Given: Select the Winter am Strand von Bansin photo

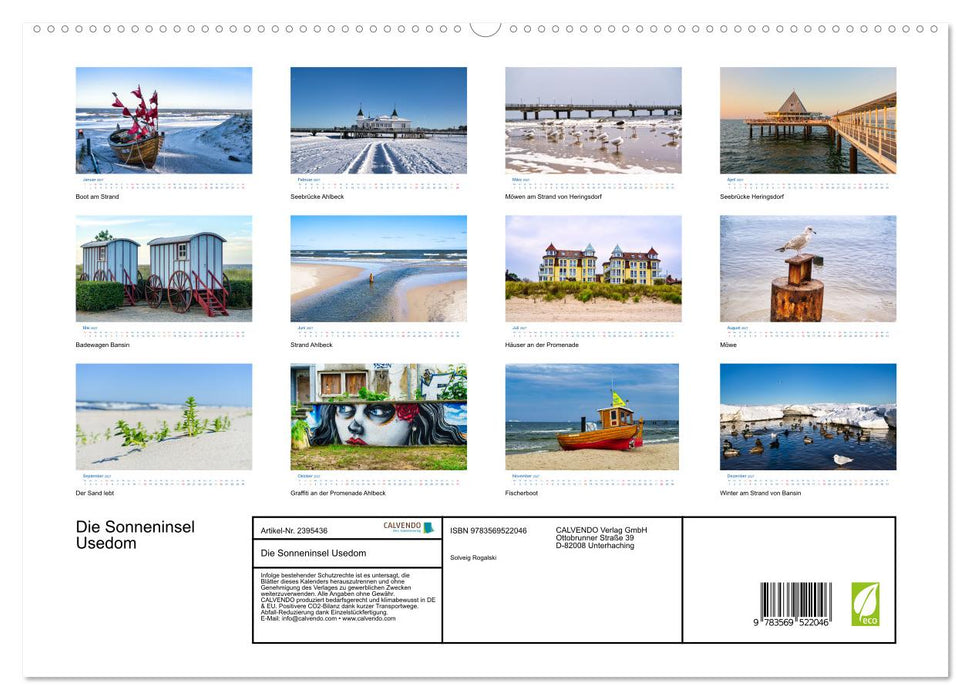Looking at the screenshot, I should (x=808, y=416).
